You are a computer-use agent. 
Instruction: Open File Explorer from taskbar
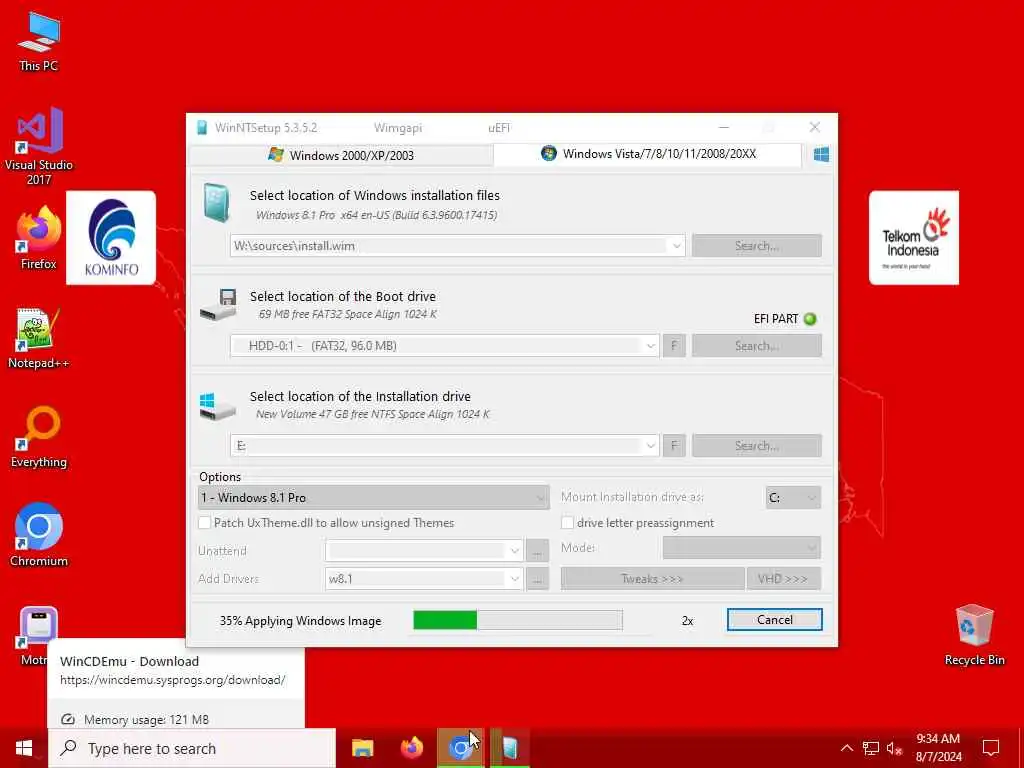tap(362, 748)
